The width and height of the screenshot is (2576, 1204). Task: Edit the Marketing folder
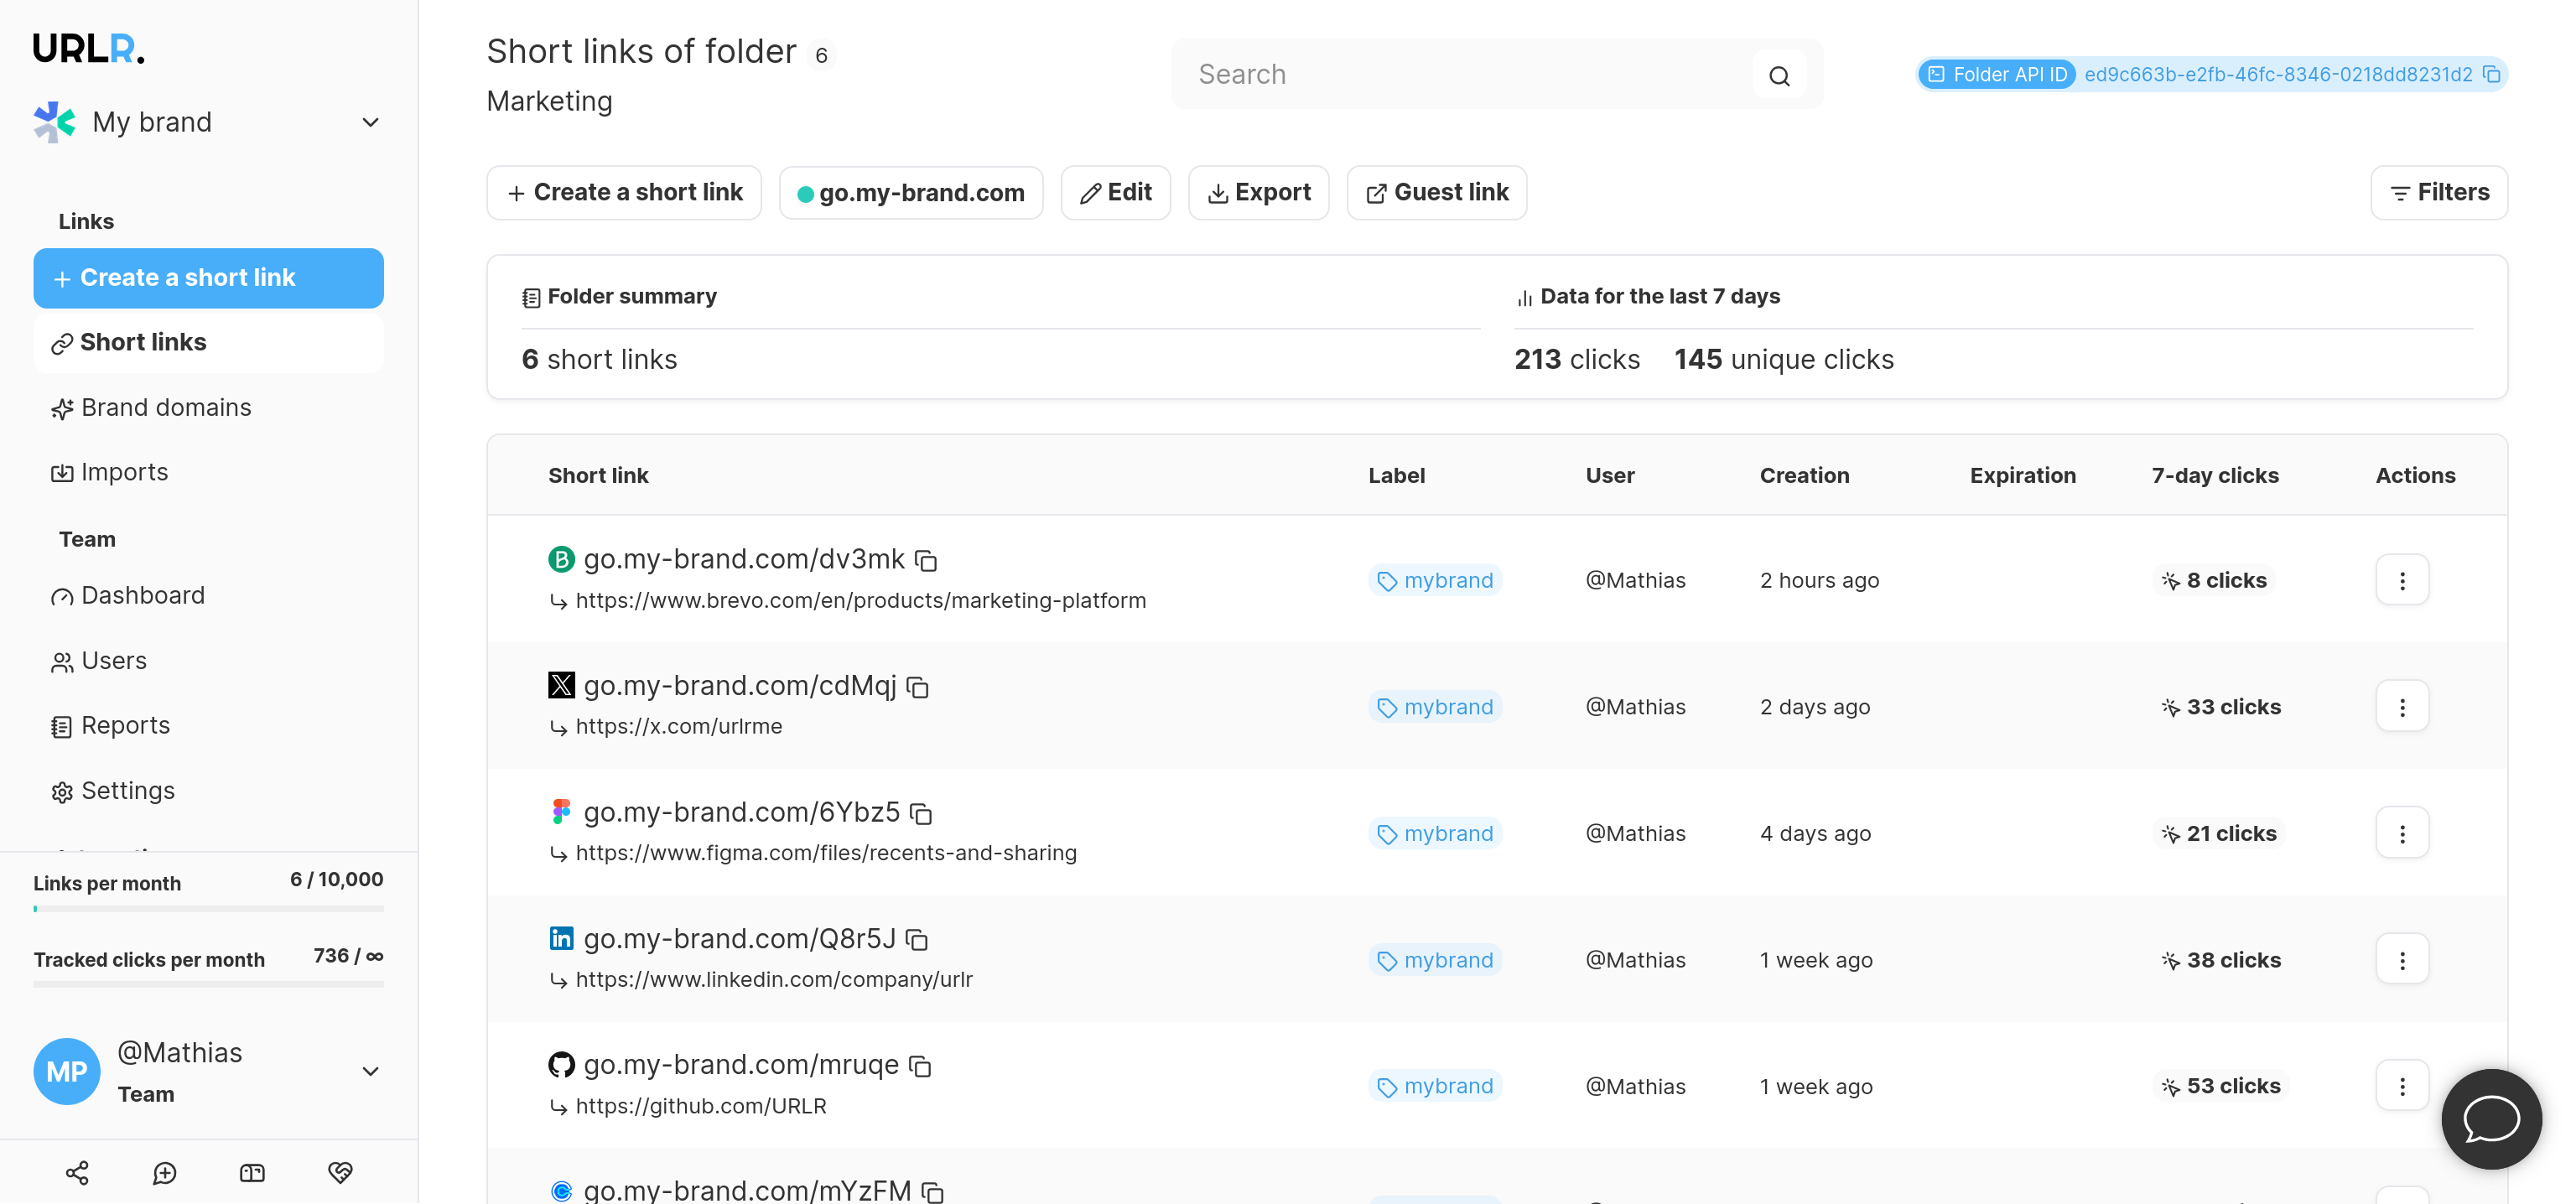(1115, 193)
